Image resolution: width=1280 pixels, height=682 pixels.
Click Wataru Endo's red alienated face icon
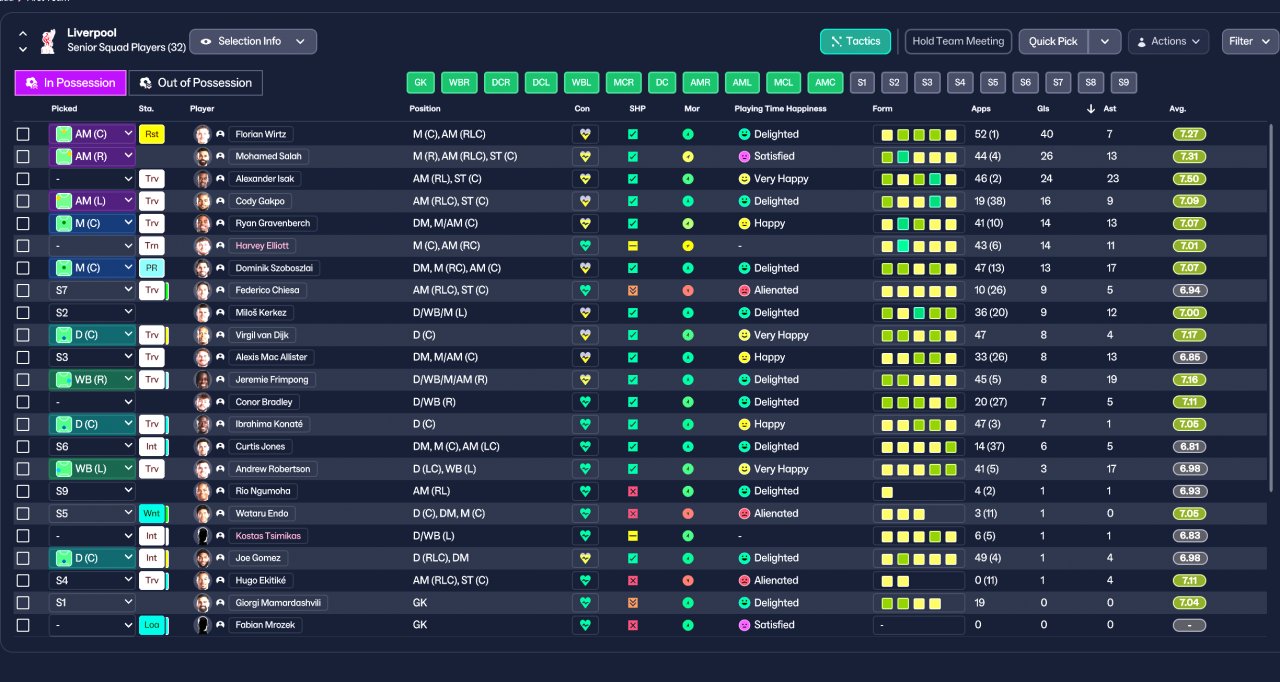pos(744,513)
